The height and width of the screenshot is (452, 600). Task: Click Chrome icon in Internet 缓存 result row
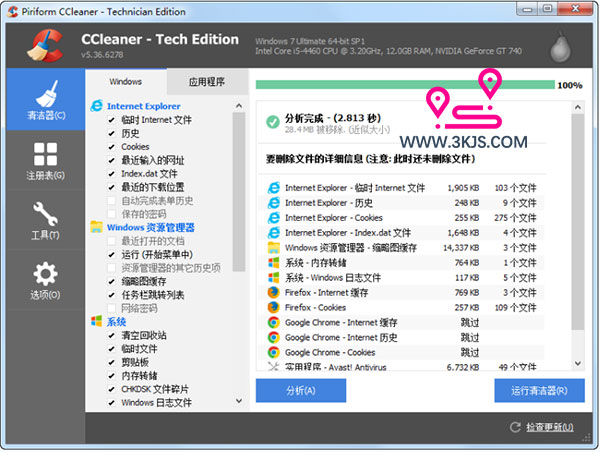tap(274, 322)
